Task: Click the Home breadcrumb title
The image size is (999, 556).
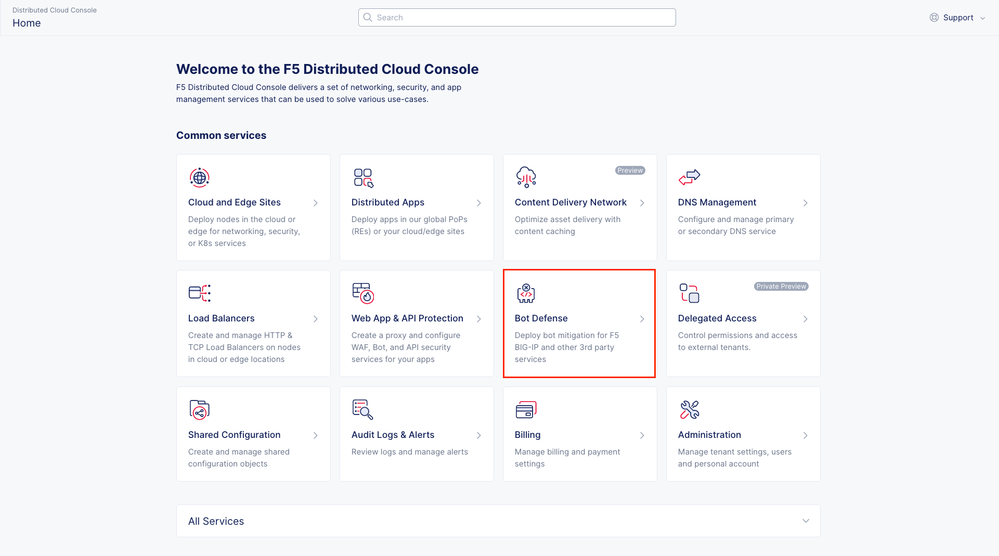Action: point(27,24)
